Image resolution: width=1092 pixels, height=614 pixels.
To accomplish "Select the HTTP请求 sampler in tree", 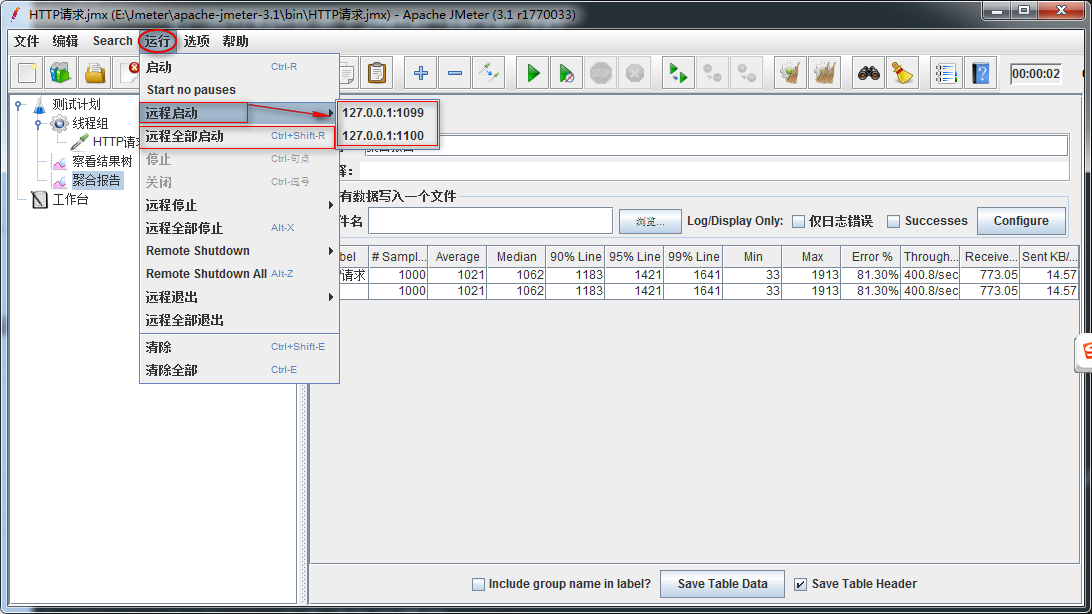I will 116,142.
